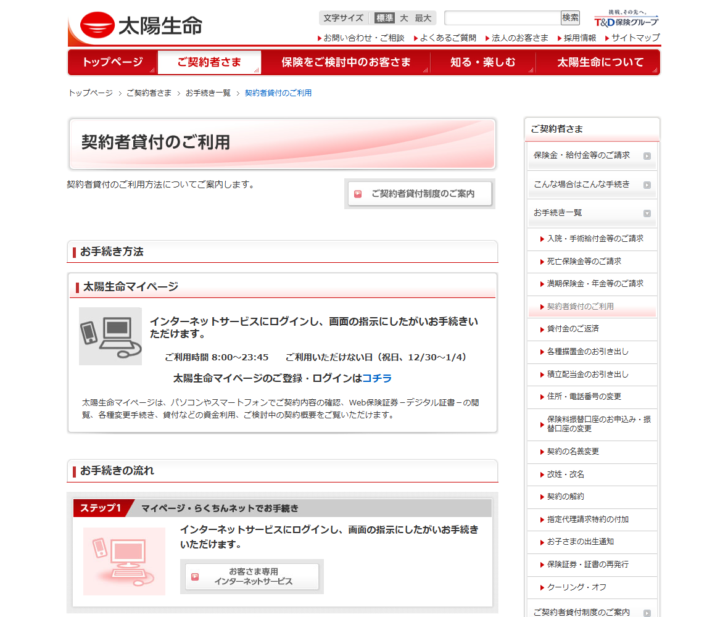Screen dimensions: 728x617
Task: Click お手続き一覧 in breadcrumb
Action: point(208,93)
